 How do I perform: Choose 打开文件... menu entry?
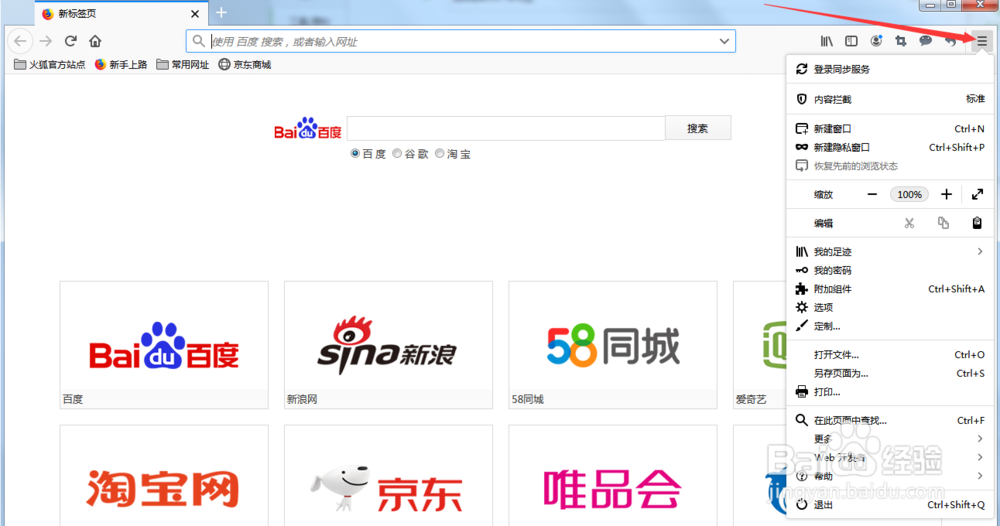pyautogui.click(x=890, y=354)
